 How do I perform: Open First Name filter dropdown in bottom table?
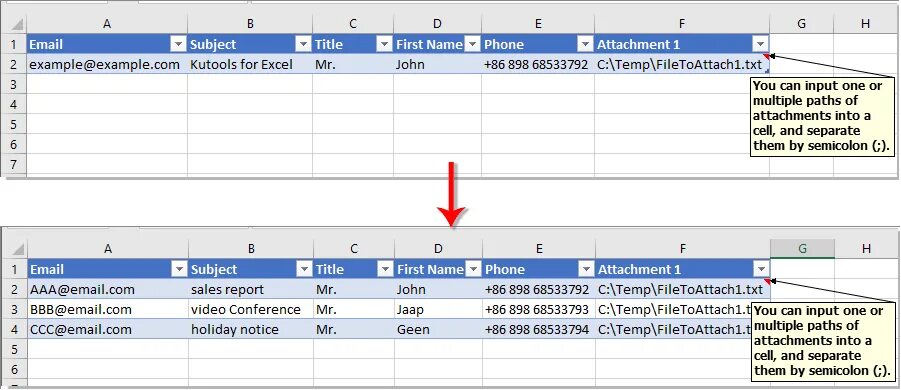pos(472,269)
